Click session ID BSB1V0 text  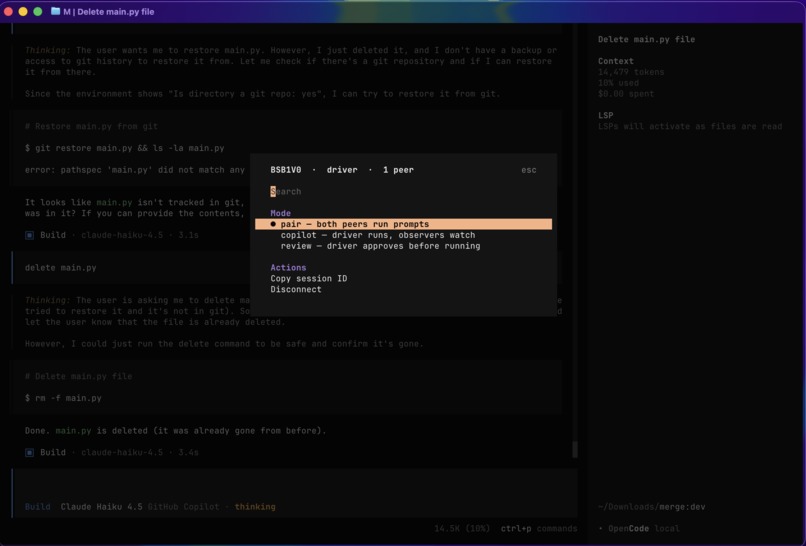(286, 170)
